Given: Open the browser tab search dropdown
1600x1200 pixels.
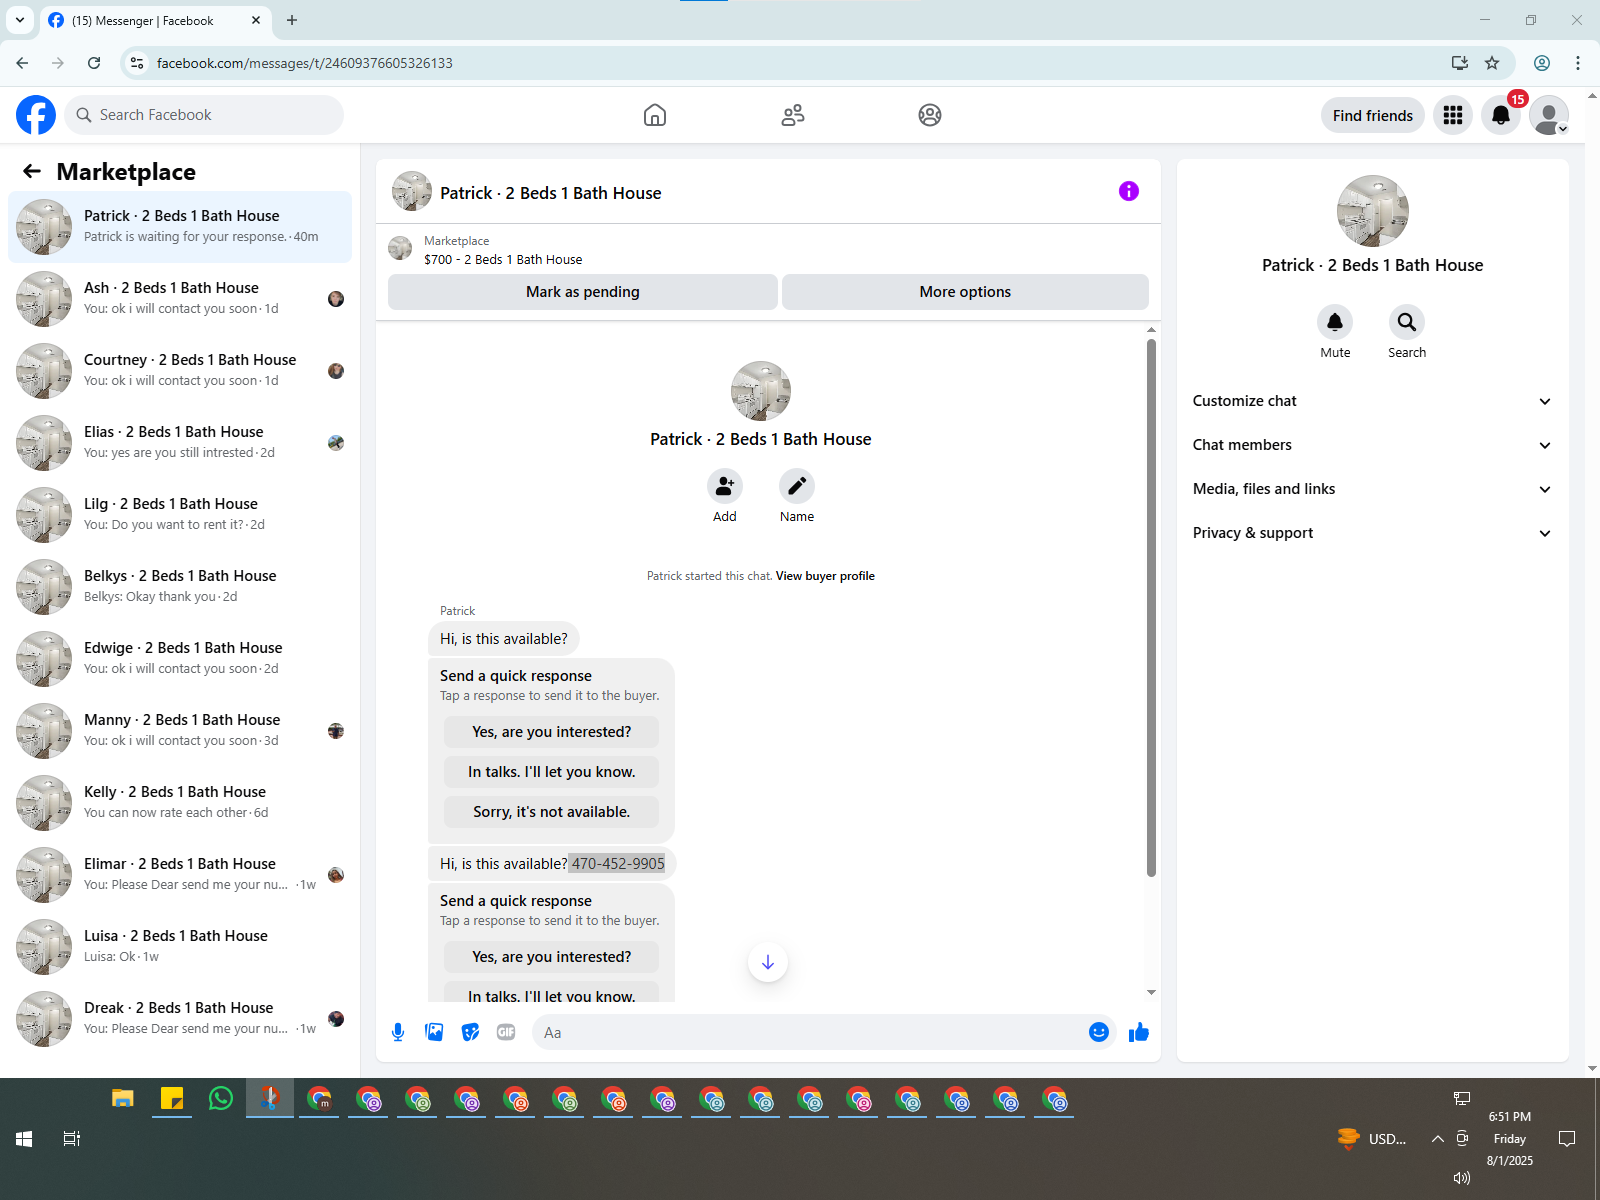Looking at the screenshot, I should click(x=19, y=20).
